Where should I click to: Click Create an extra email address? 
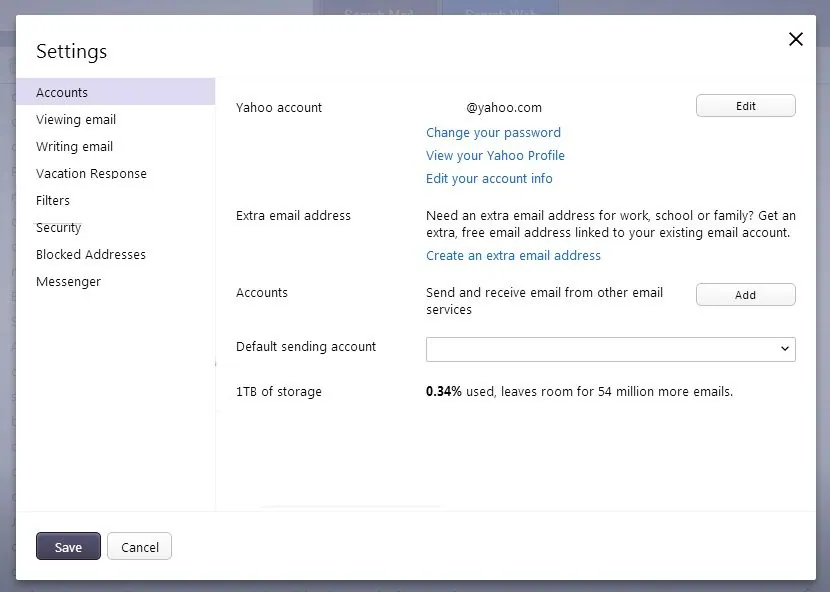[513, 255]
